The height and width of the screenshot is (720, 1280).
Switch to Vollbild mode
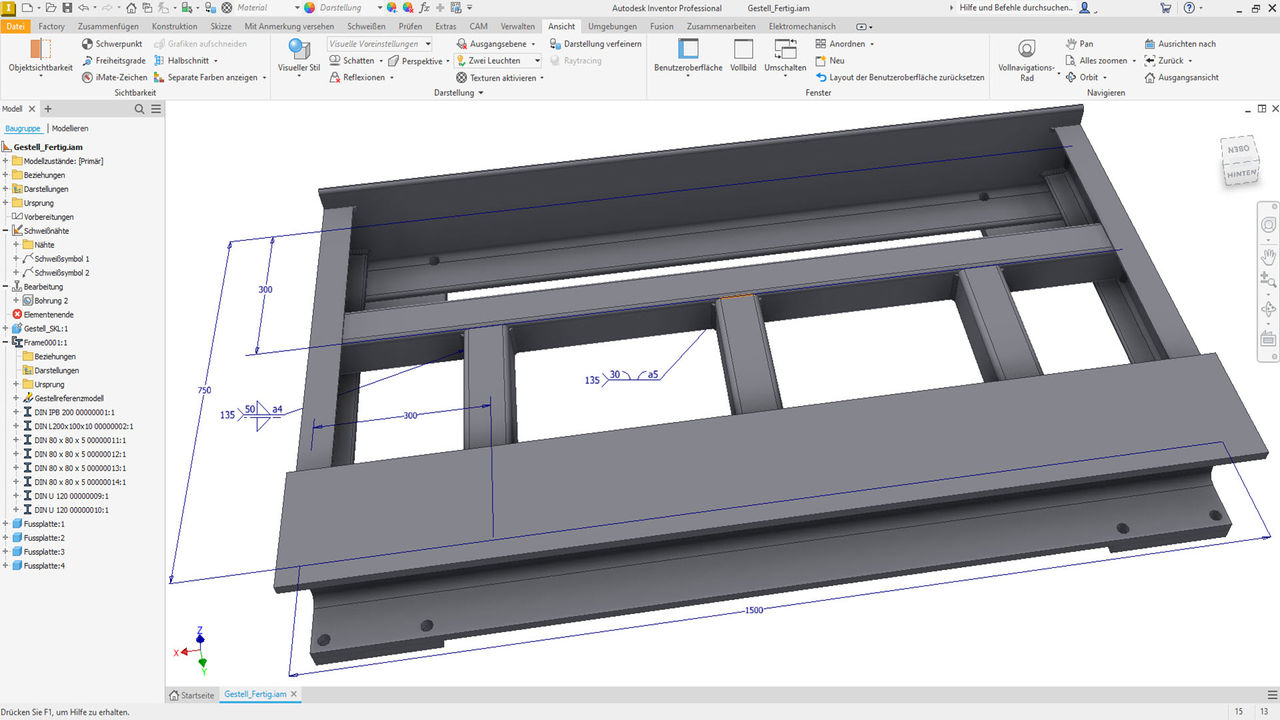(x=743, y=55)
